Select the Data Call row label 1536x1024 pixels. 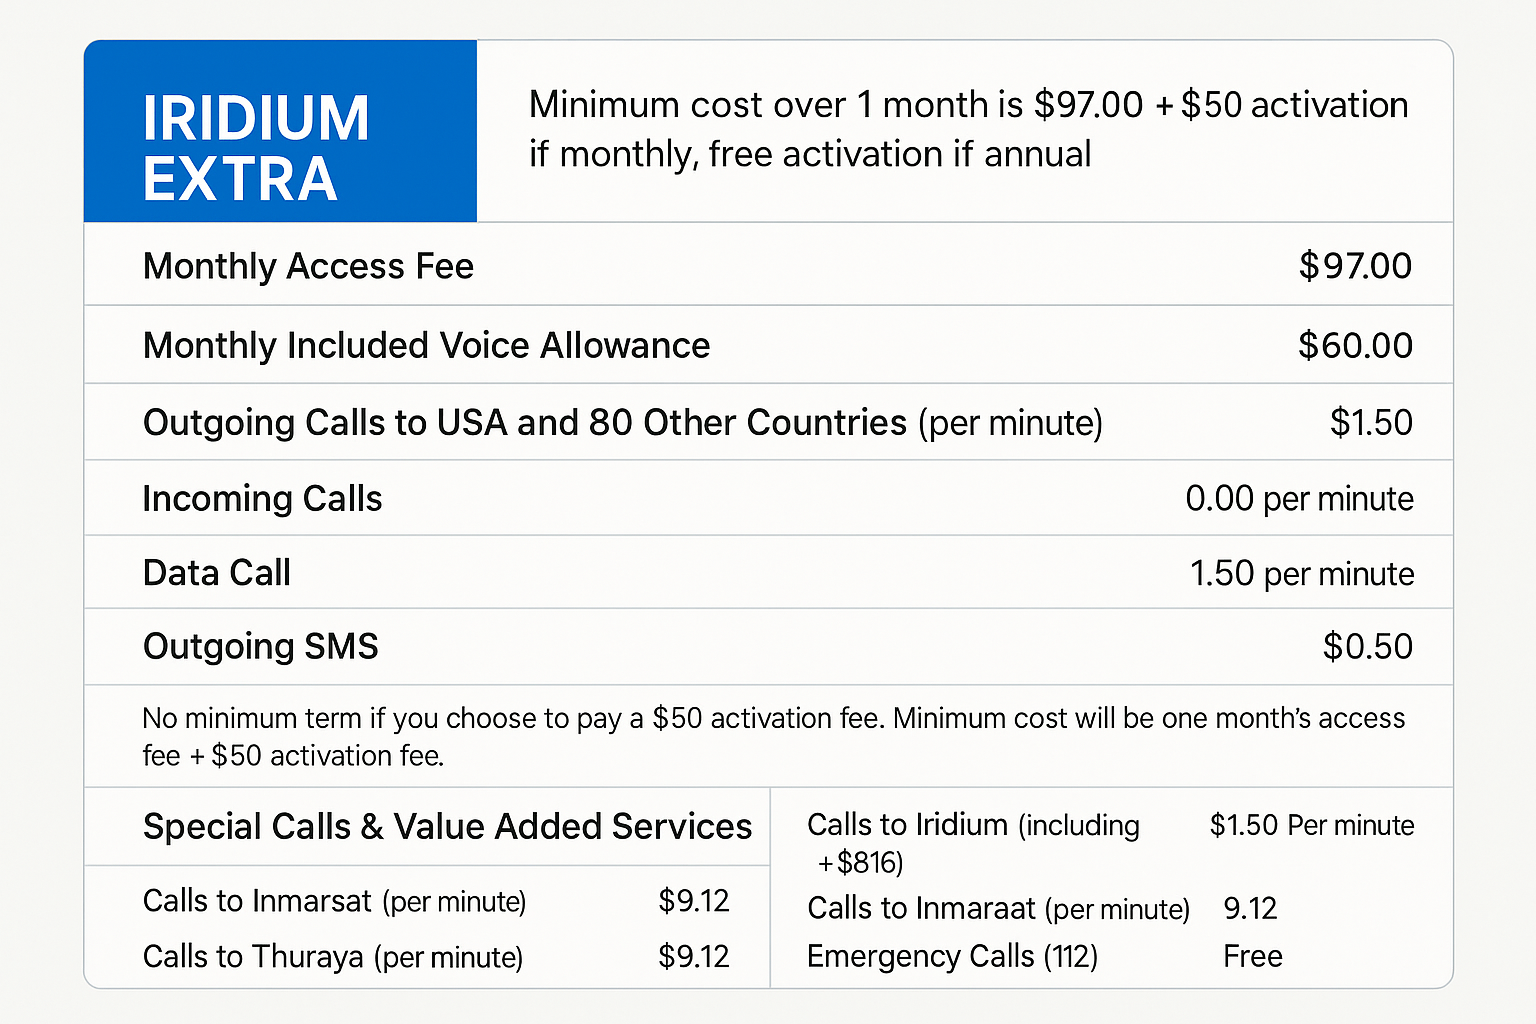(217, 573)
